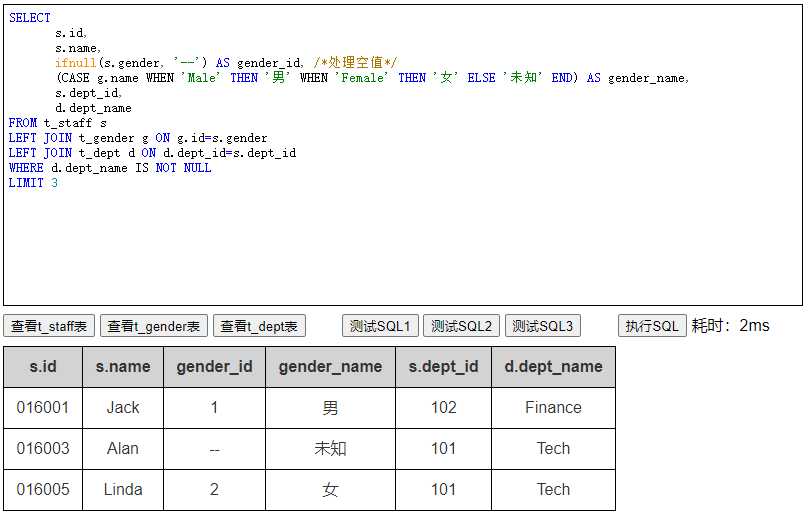Click the 男 gender_name cell in Jack's row

coord(330,408)
